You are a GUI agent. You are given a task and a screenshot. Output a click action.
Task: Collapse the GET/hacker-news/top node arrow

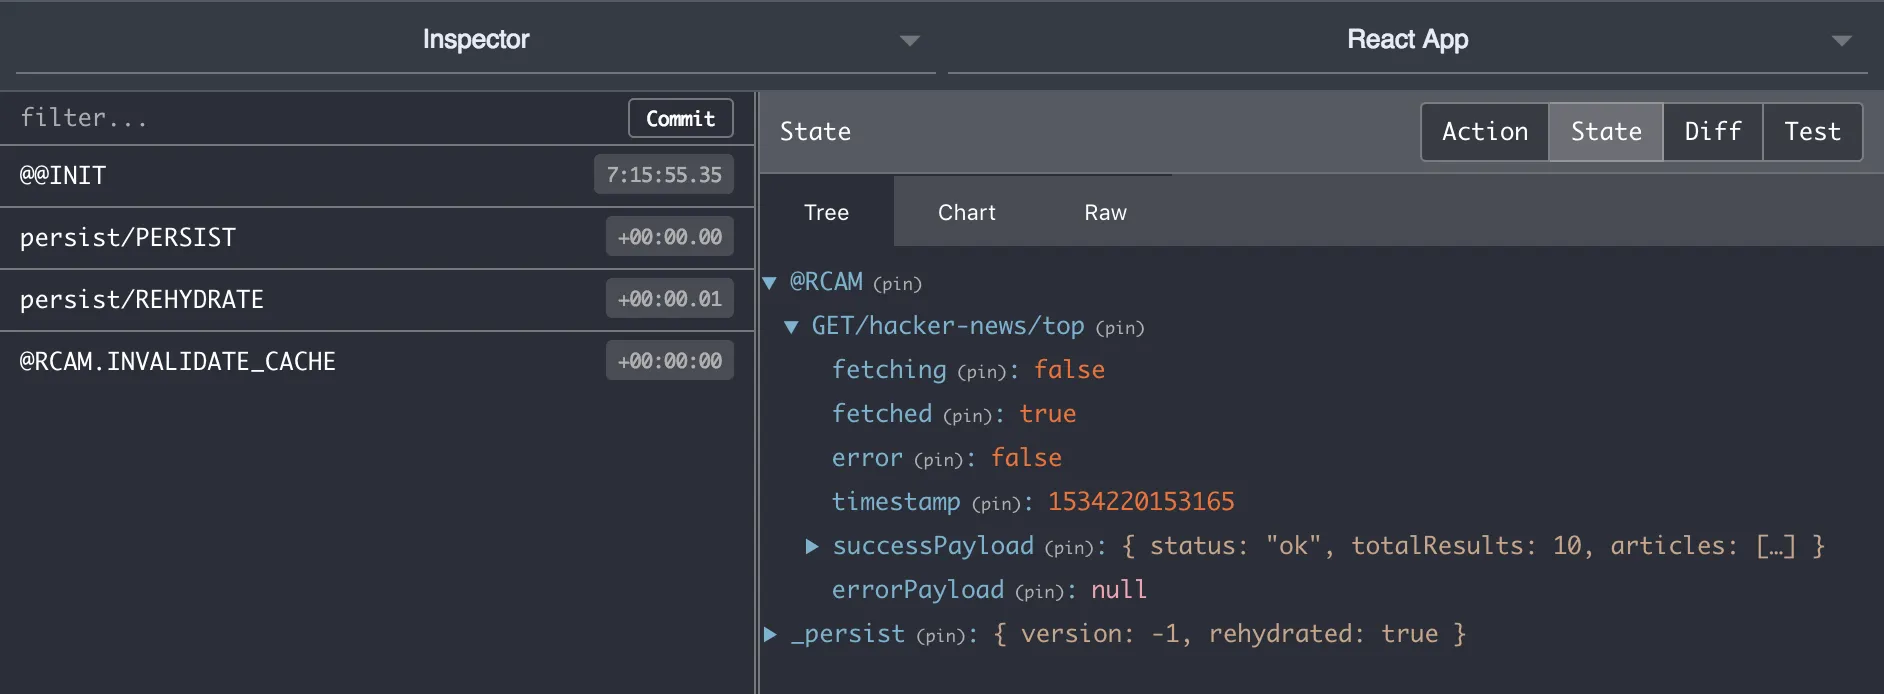[792, 327]
